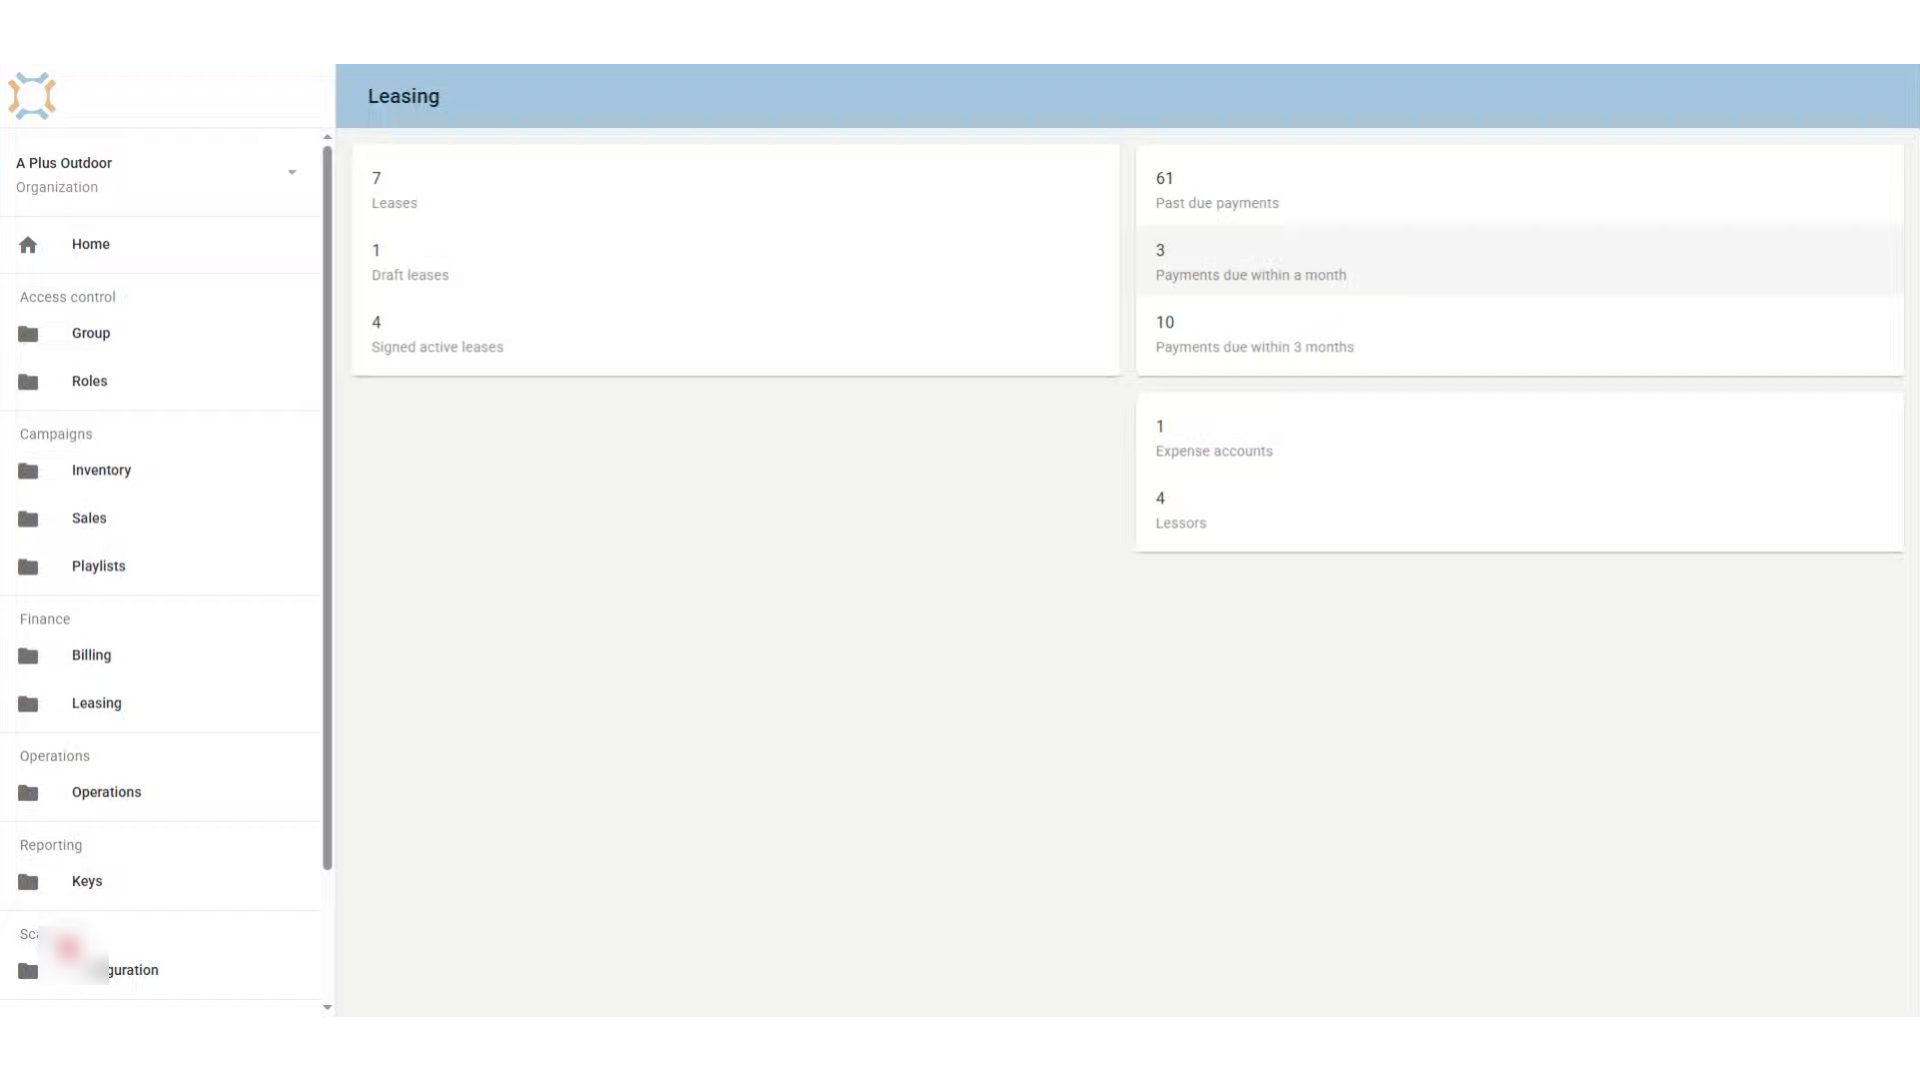Image resolution: width=1920 pixels, height=1080 pixels.
Task: Click the sidebar scroll up arrow
Action: click(327, 137)
